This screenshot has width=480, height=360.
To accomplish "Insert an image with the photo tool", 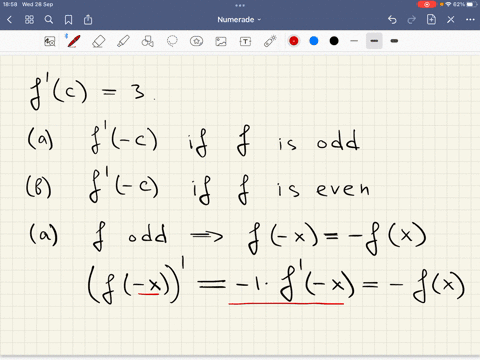I will 221,41.
